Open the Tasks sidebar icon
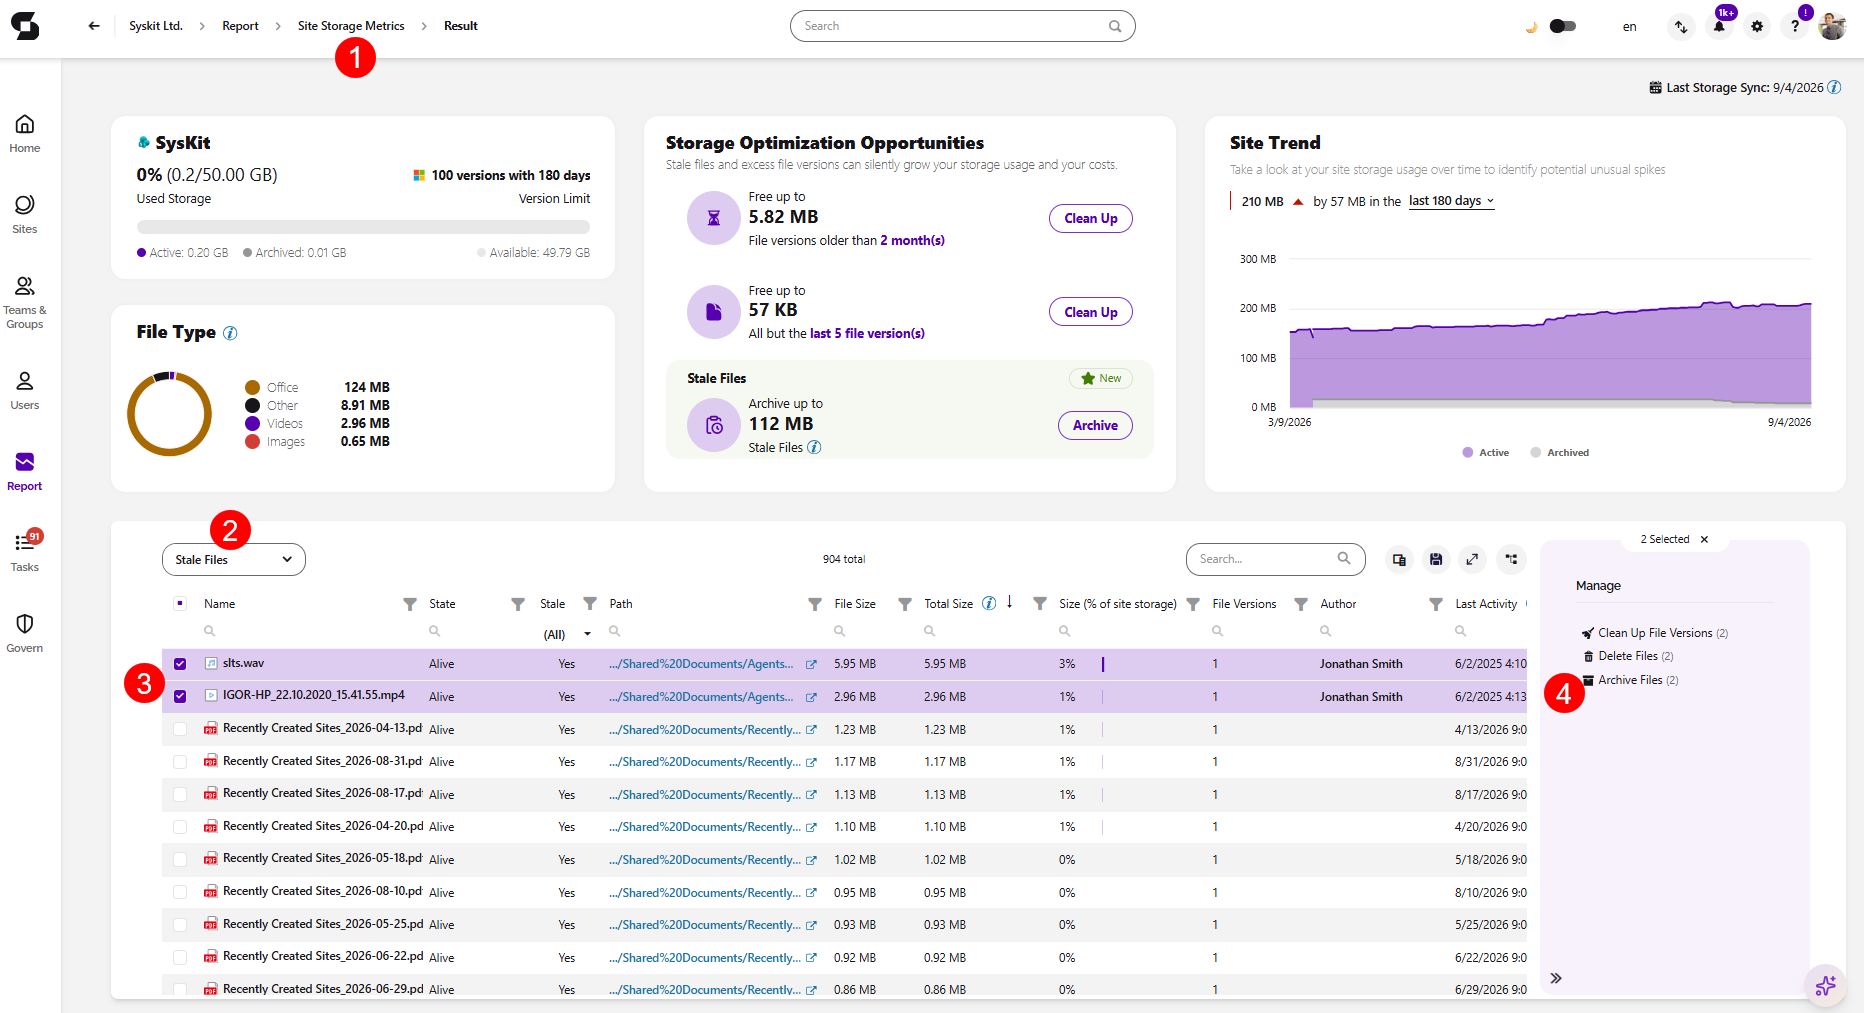 click(25, 553)
